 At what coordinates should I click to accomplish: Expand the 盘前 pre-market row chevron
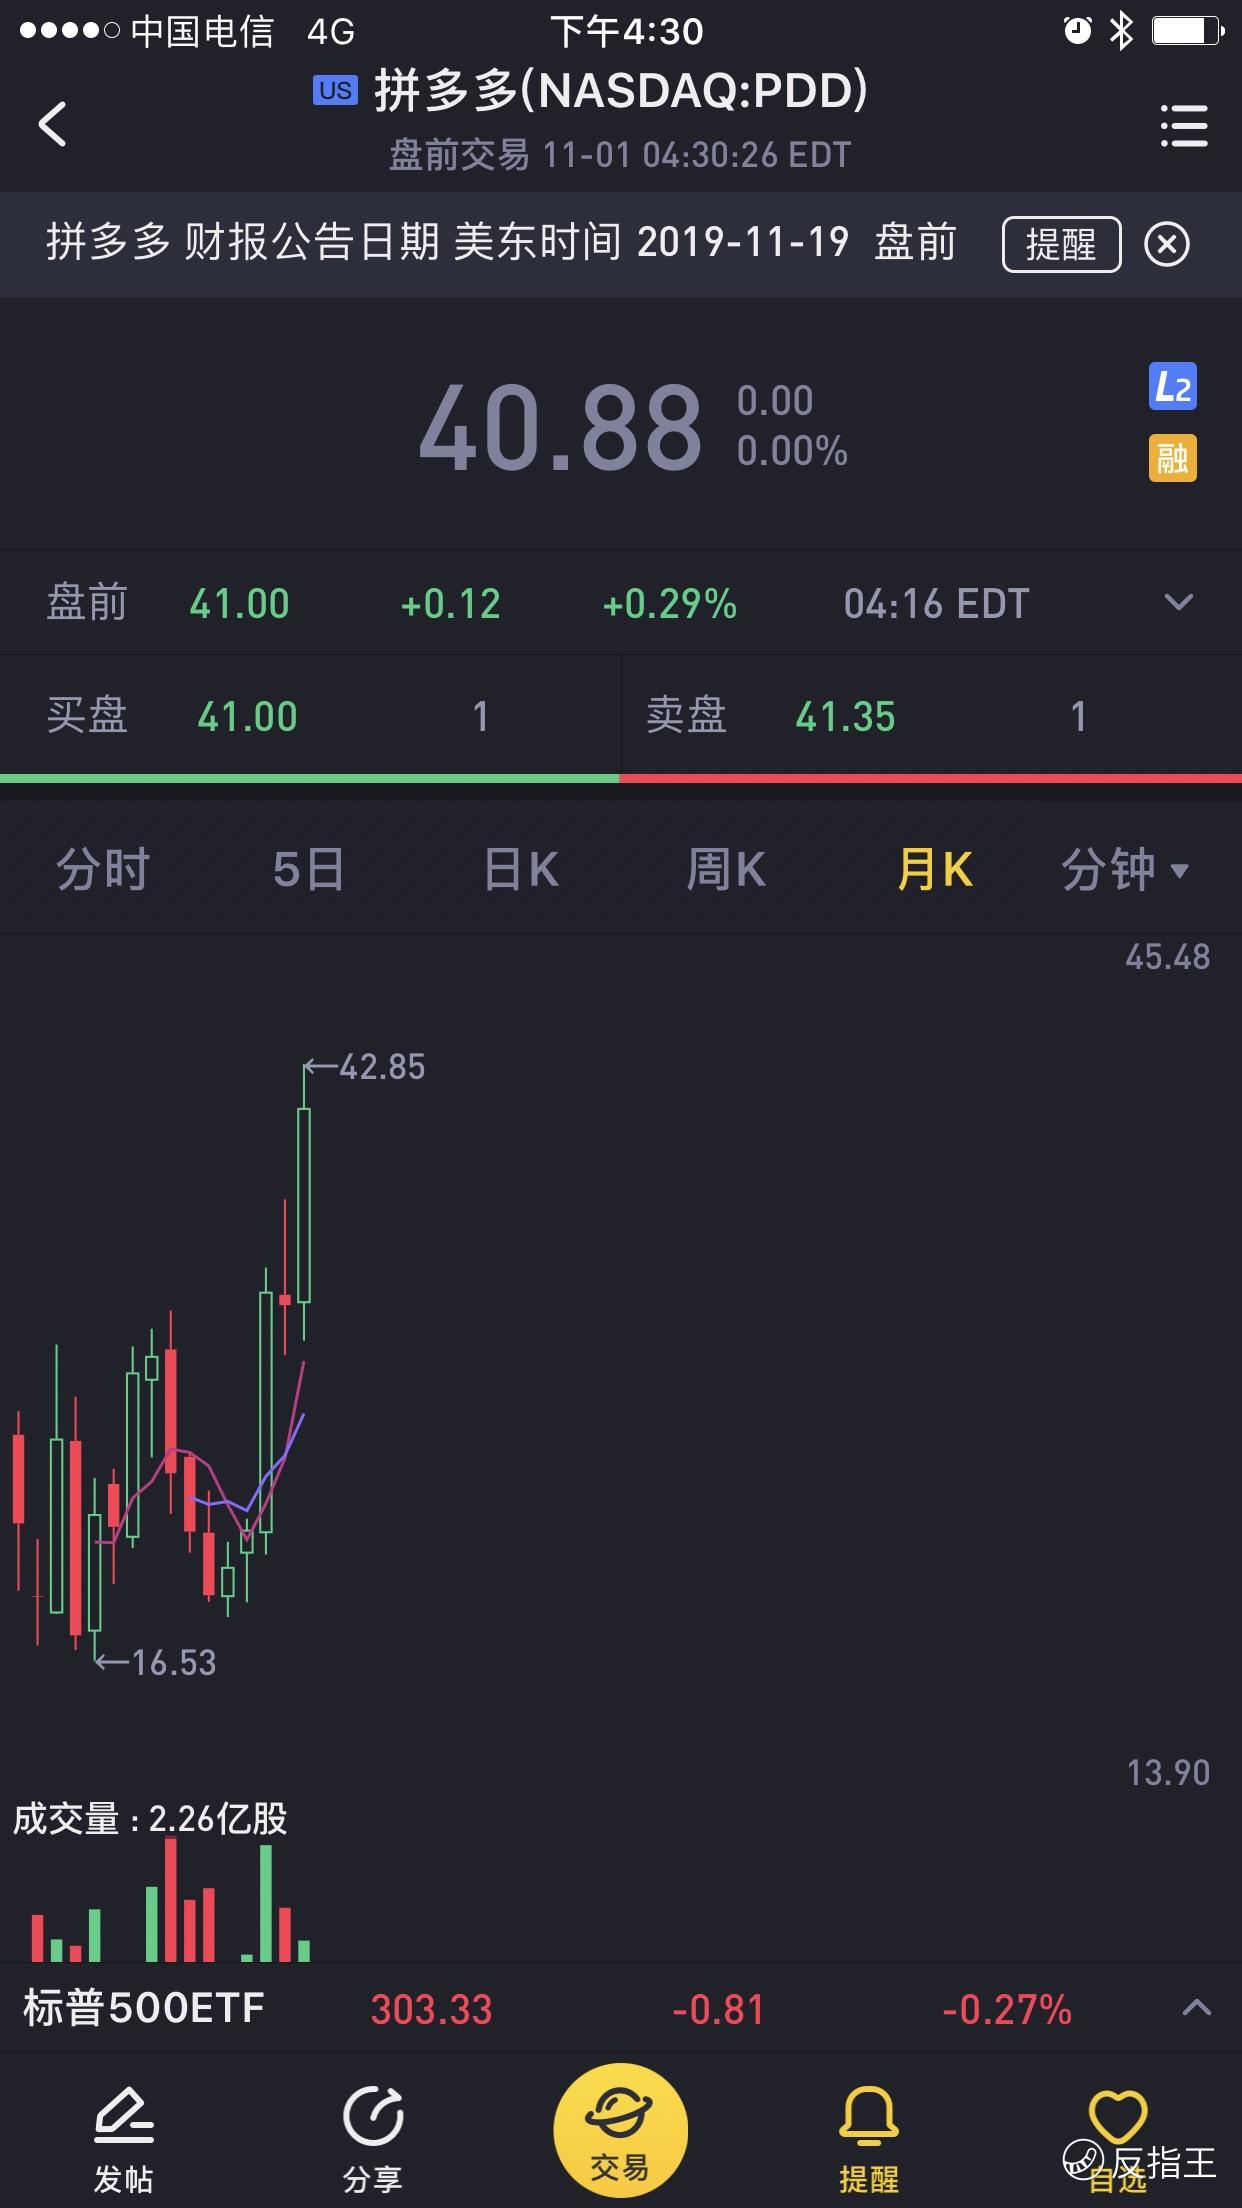click(1179, 602)
